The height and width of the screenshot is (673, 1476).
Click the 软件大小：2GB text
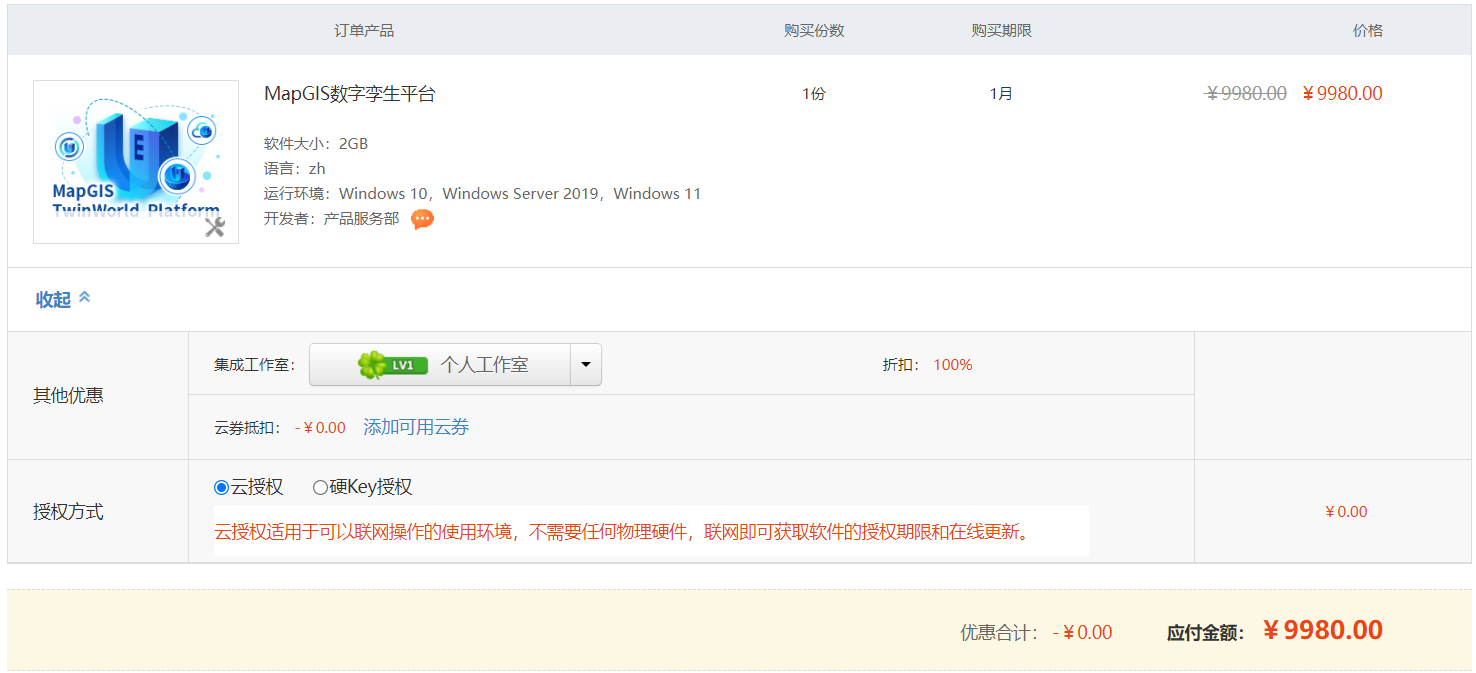(316, 144)
